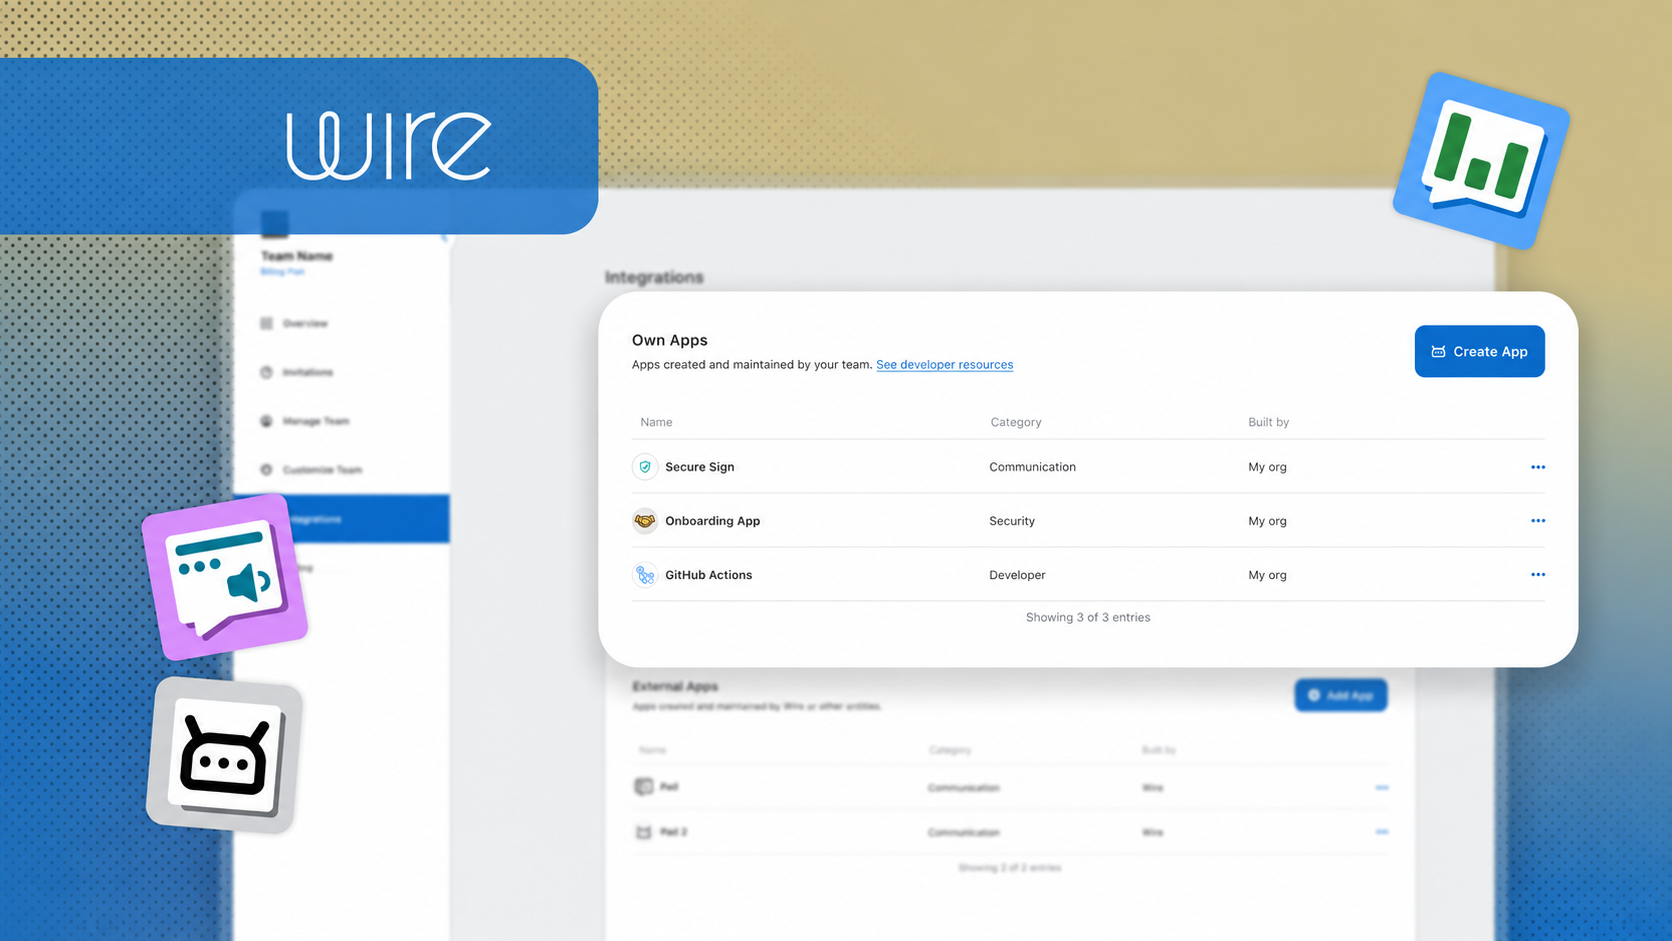The width and height of the screenshot is (1672, 941).
Task: Click My org in the GitHub Actions row
Action: click(1267, 575)
